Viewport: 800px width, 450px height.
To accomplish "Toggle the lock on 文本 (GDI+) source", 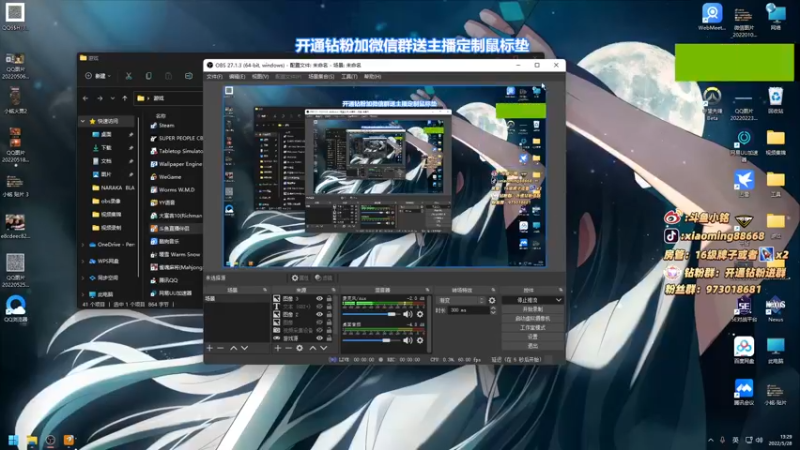I will (x=329, y=307).
